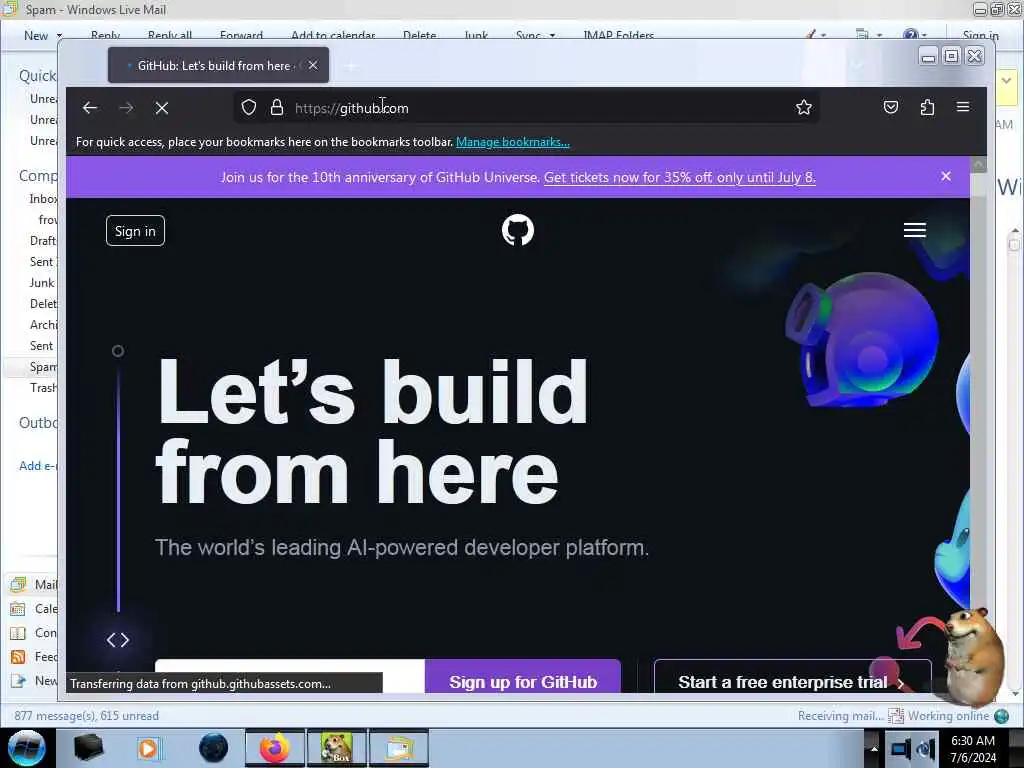Mark message as Junk in Live Mail

pyautogui.click(x=476, y=35)
